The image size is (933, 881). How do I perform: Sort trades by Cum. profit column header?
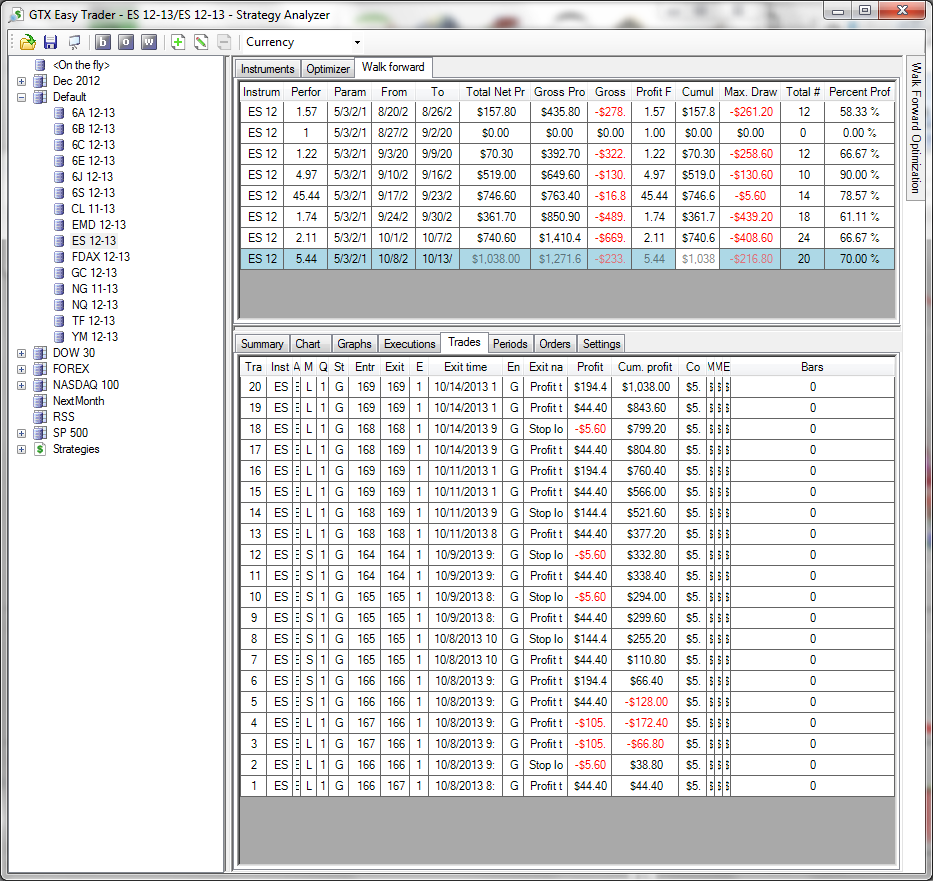(645, 367)
